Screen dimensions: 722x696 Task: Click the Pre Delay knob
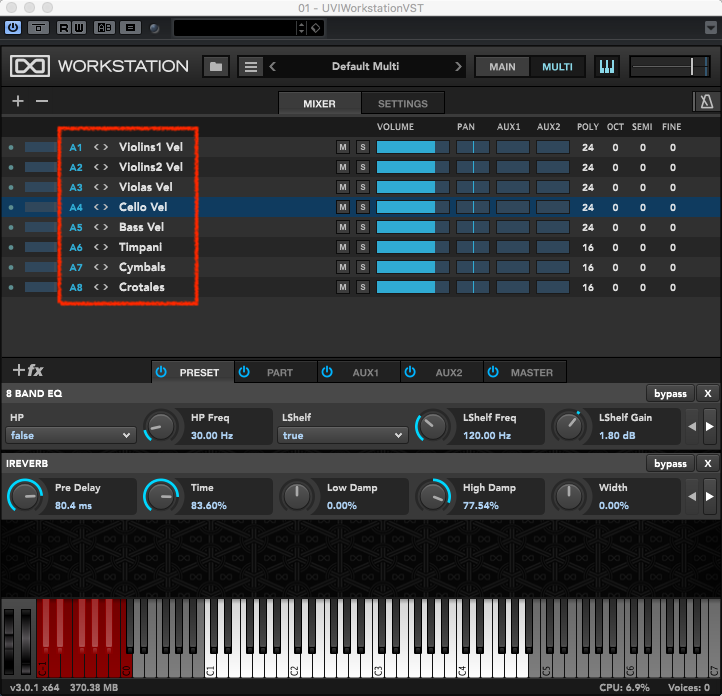[25, 496]
